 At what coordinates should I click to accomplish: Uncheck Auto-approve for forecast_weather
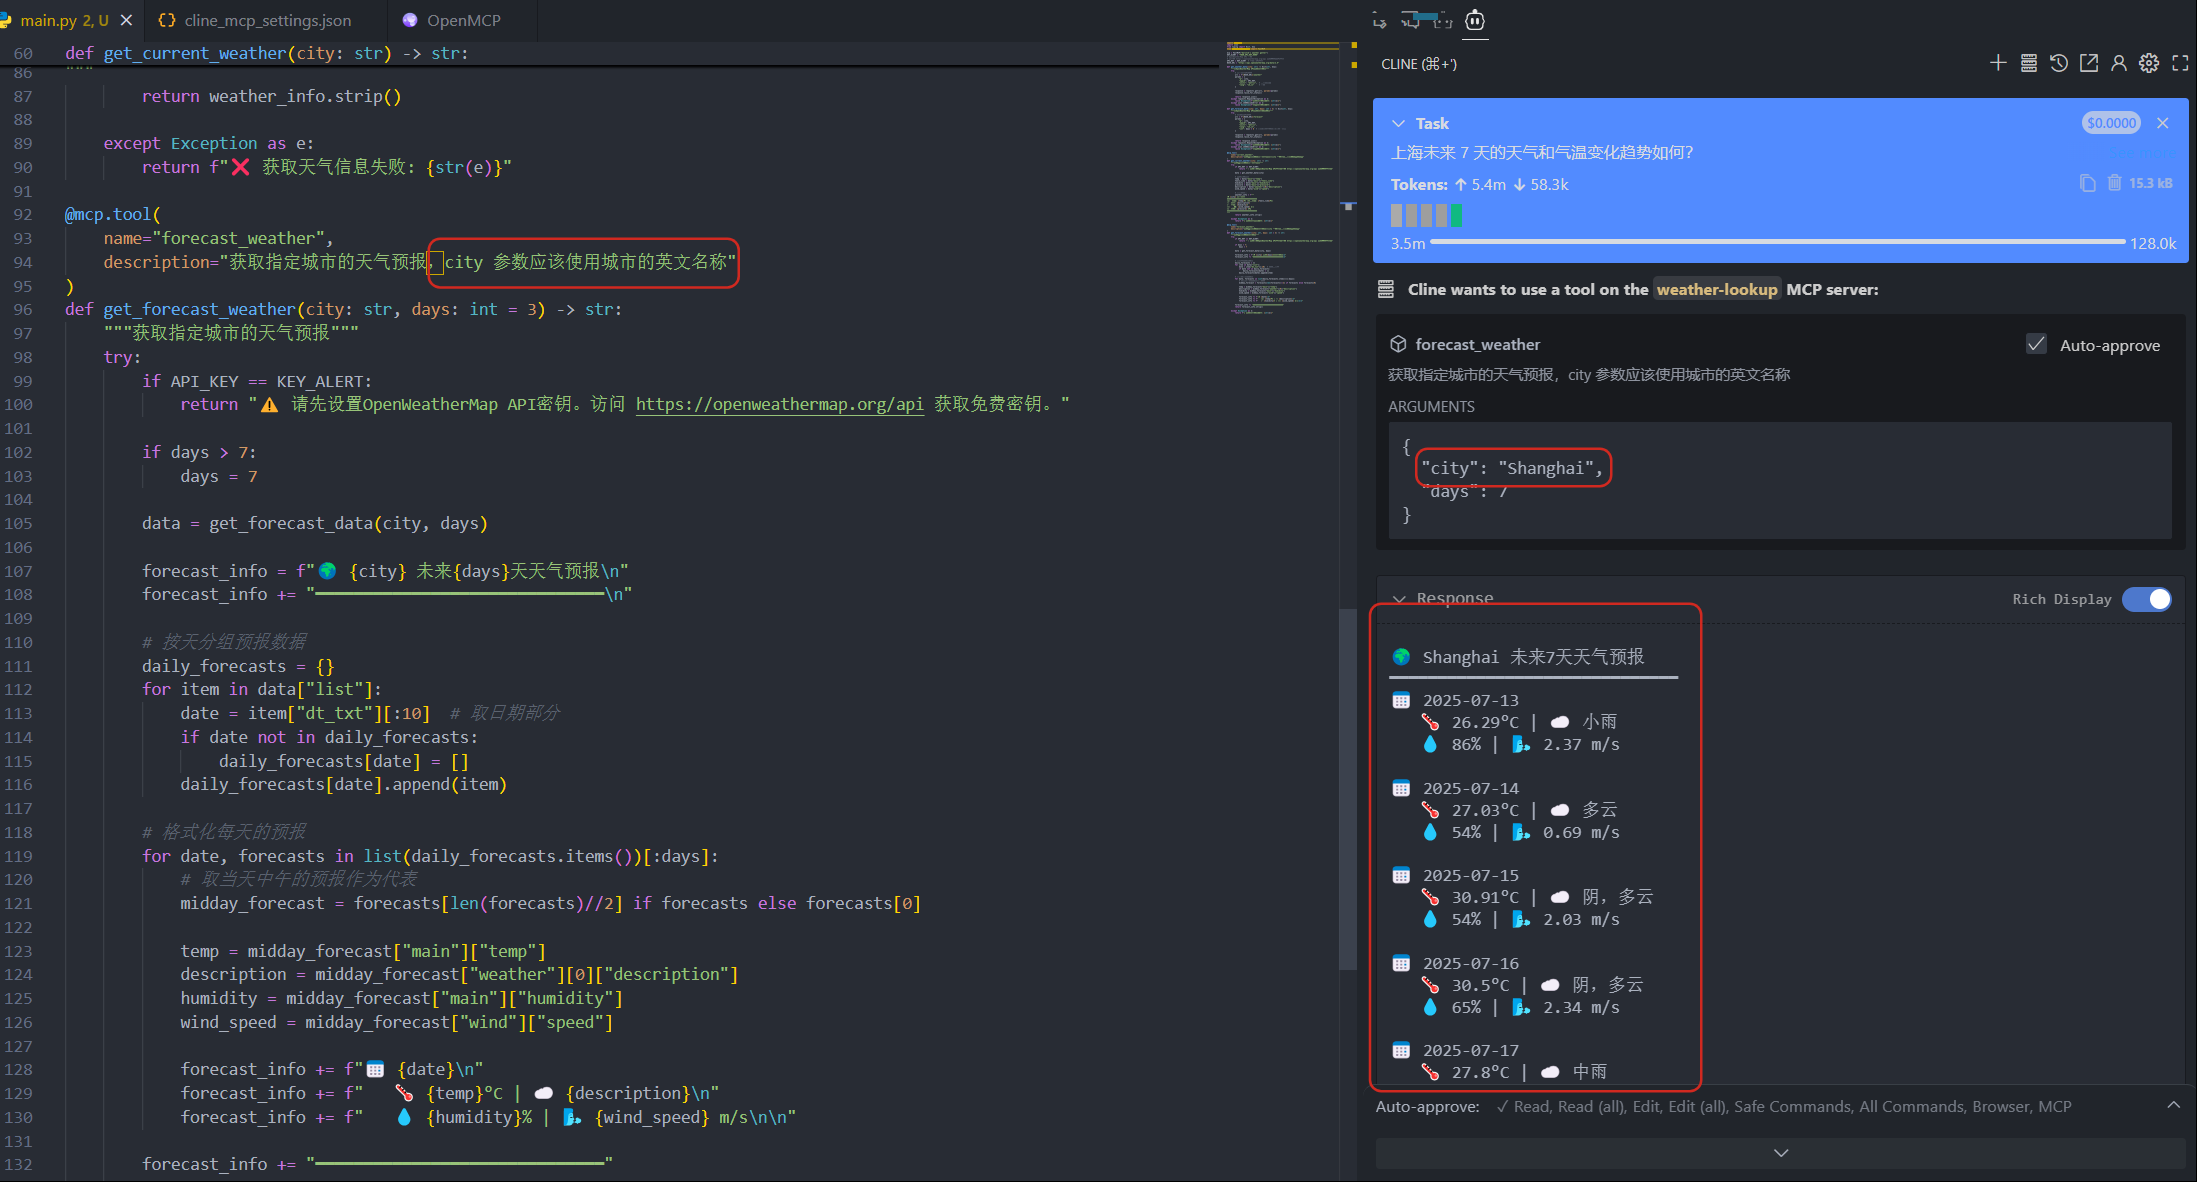pos(2036,344)
